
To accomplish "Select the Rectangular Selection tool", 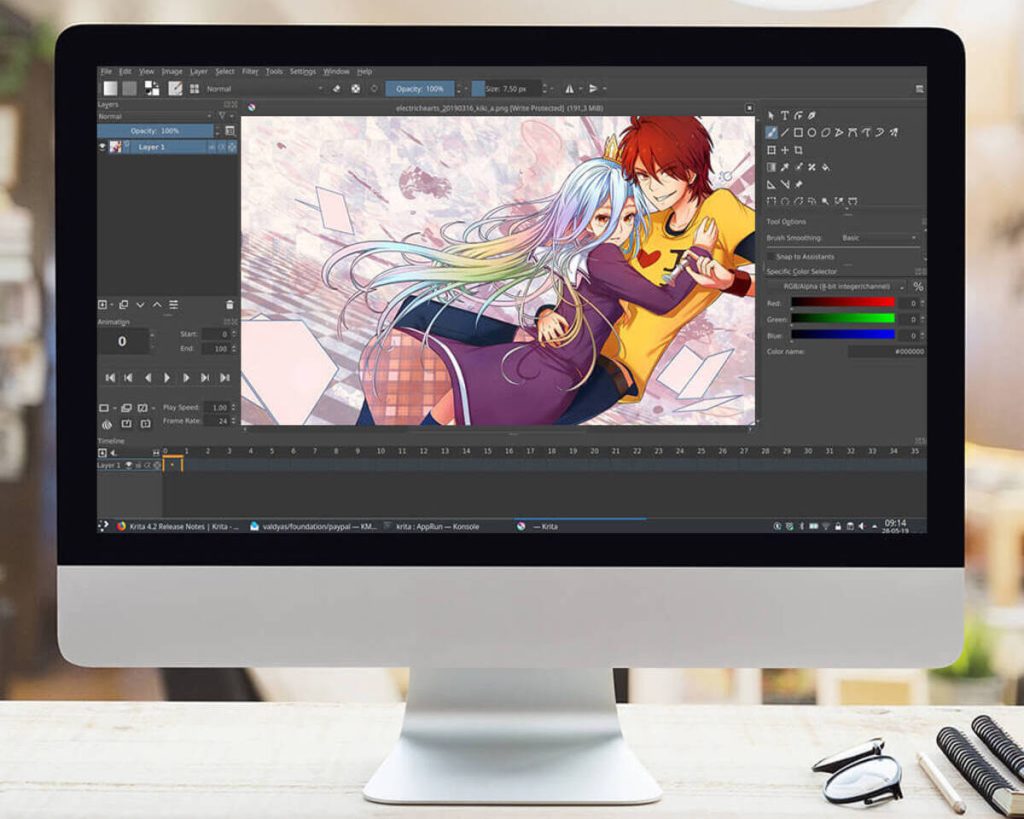I will coord(771,202).
